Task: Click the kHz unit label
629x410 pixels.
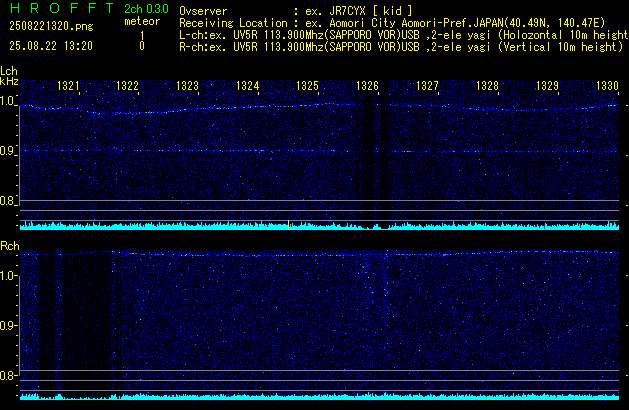Action: click(x=9, y=81)
